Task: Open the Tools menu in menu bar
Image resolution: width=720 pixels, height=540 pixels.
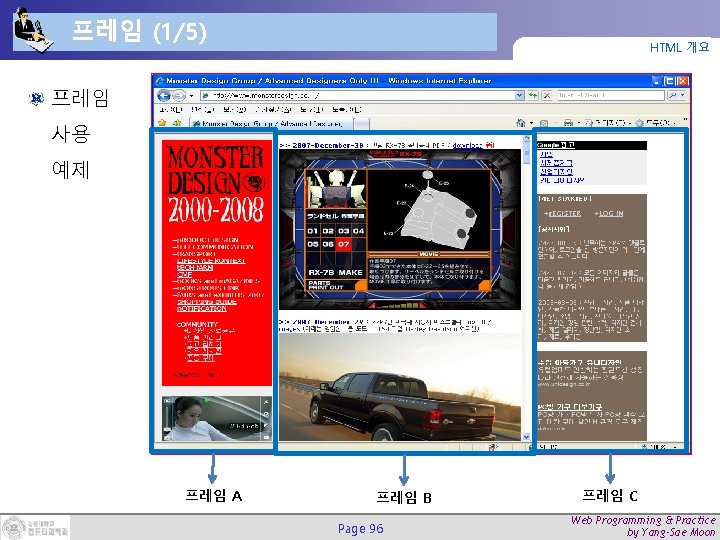Action: point(312,110)
